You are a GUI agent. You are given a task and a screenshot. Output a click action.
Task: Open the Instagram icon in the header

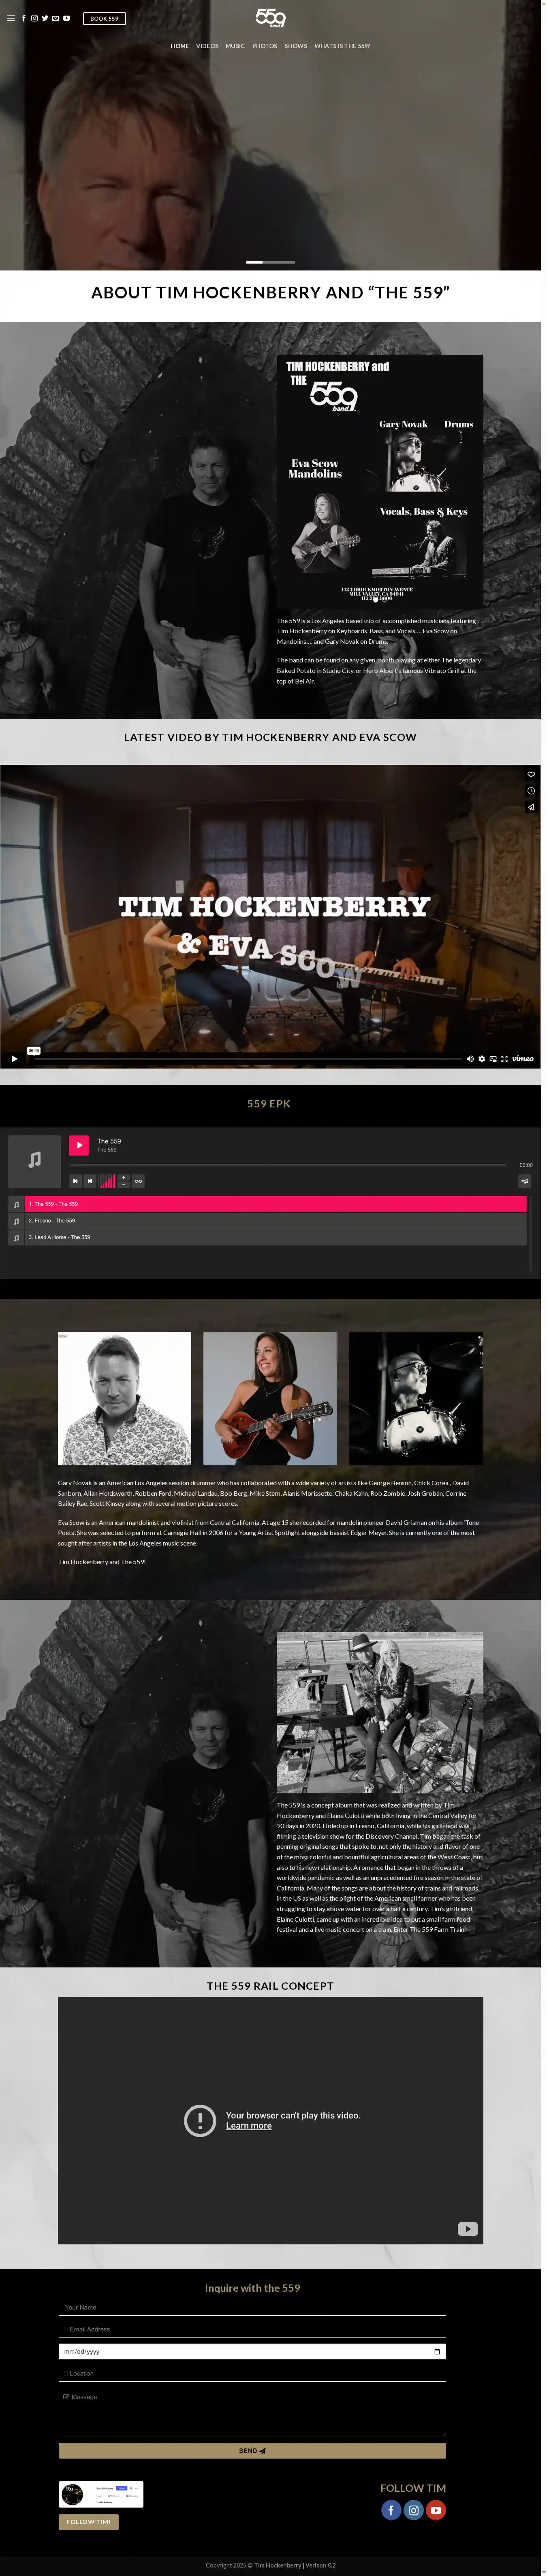tap(34, 18)
